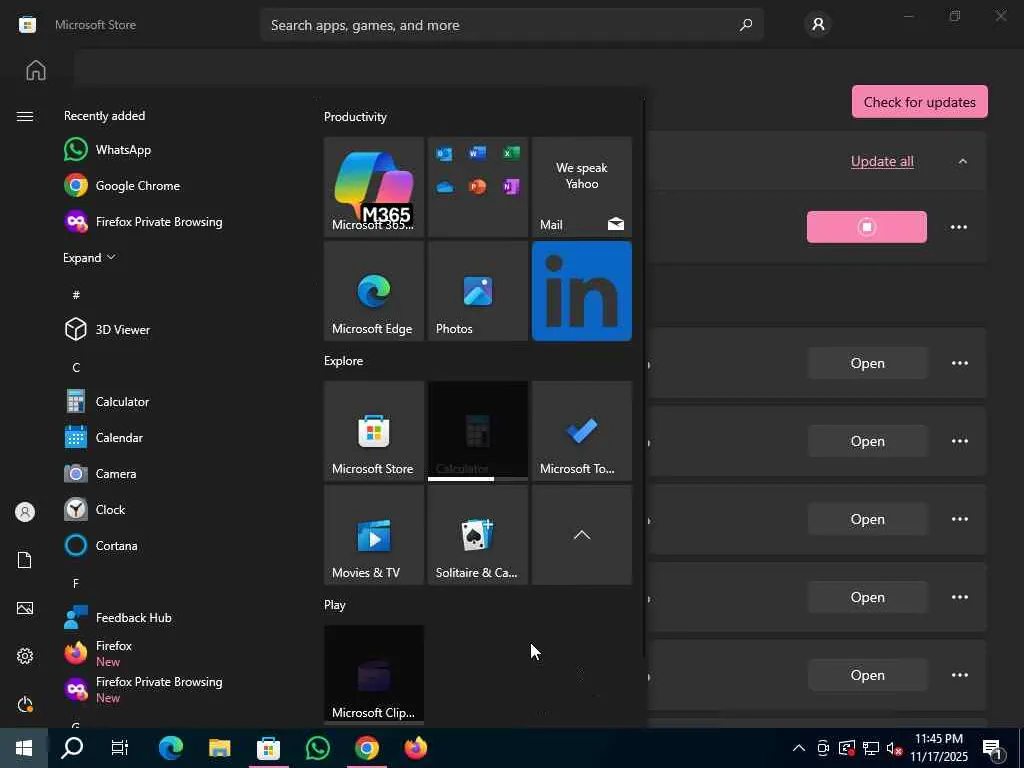The width and height of the screenshot is (1024, 768).
Task: Open the Microsoft 365 tile
Action: coord(374,187)
